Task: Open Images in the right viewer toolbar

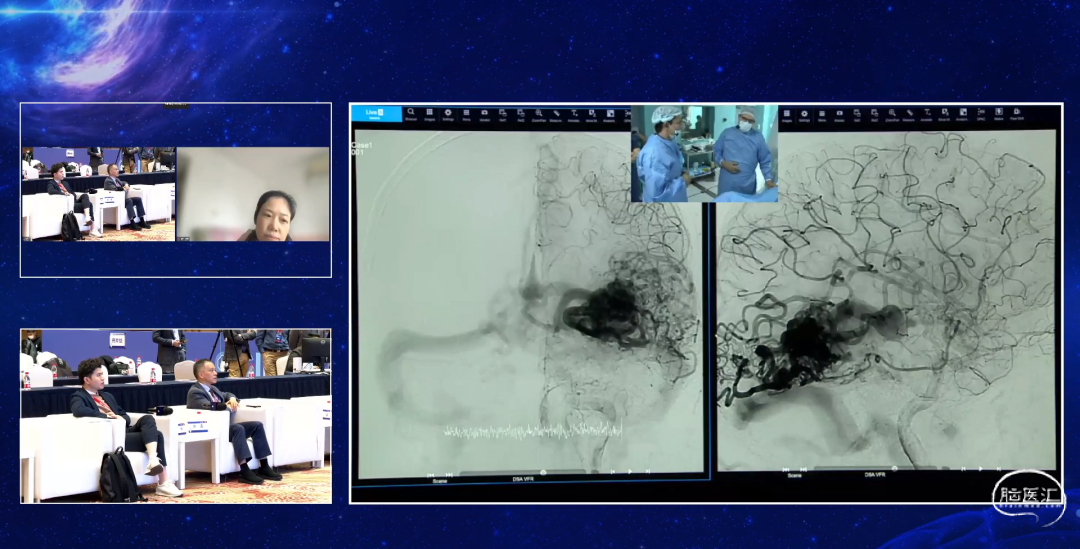Action: pos(787,115)
